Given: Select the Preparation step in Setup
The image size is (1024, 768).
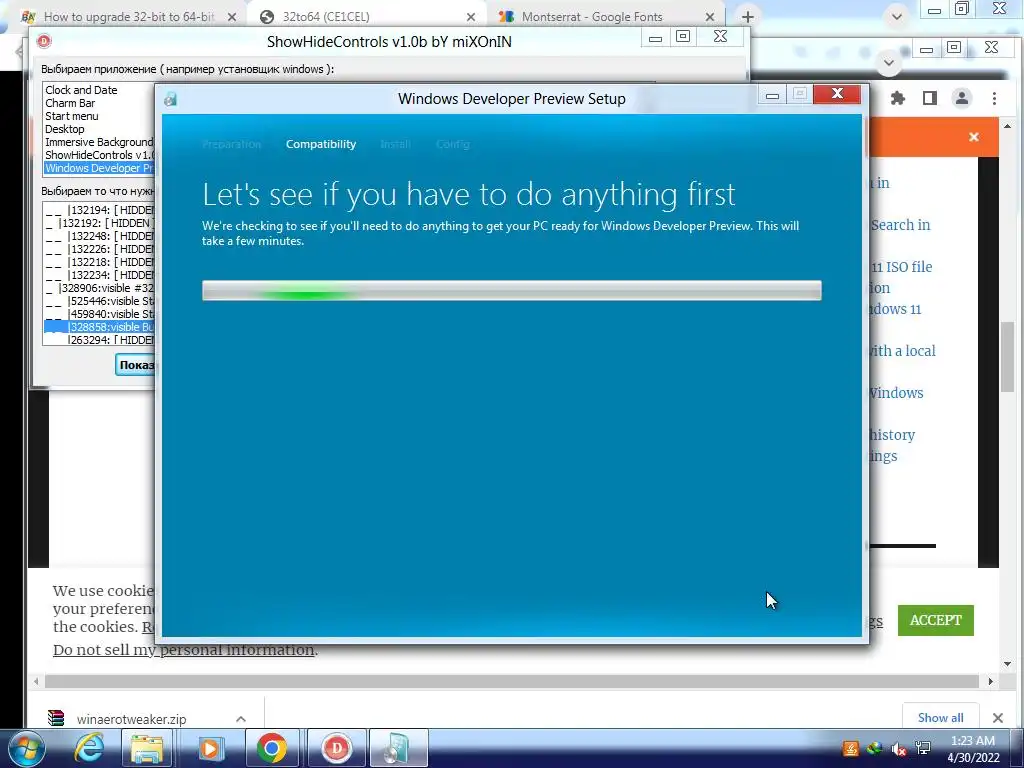Looking at the screenshot, I should click(x=231, y=144).
